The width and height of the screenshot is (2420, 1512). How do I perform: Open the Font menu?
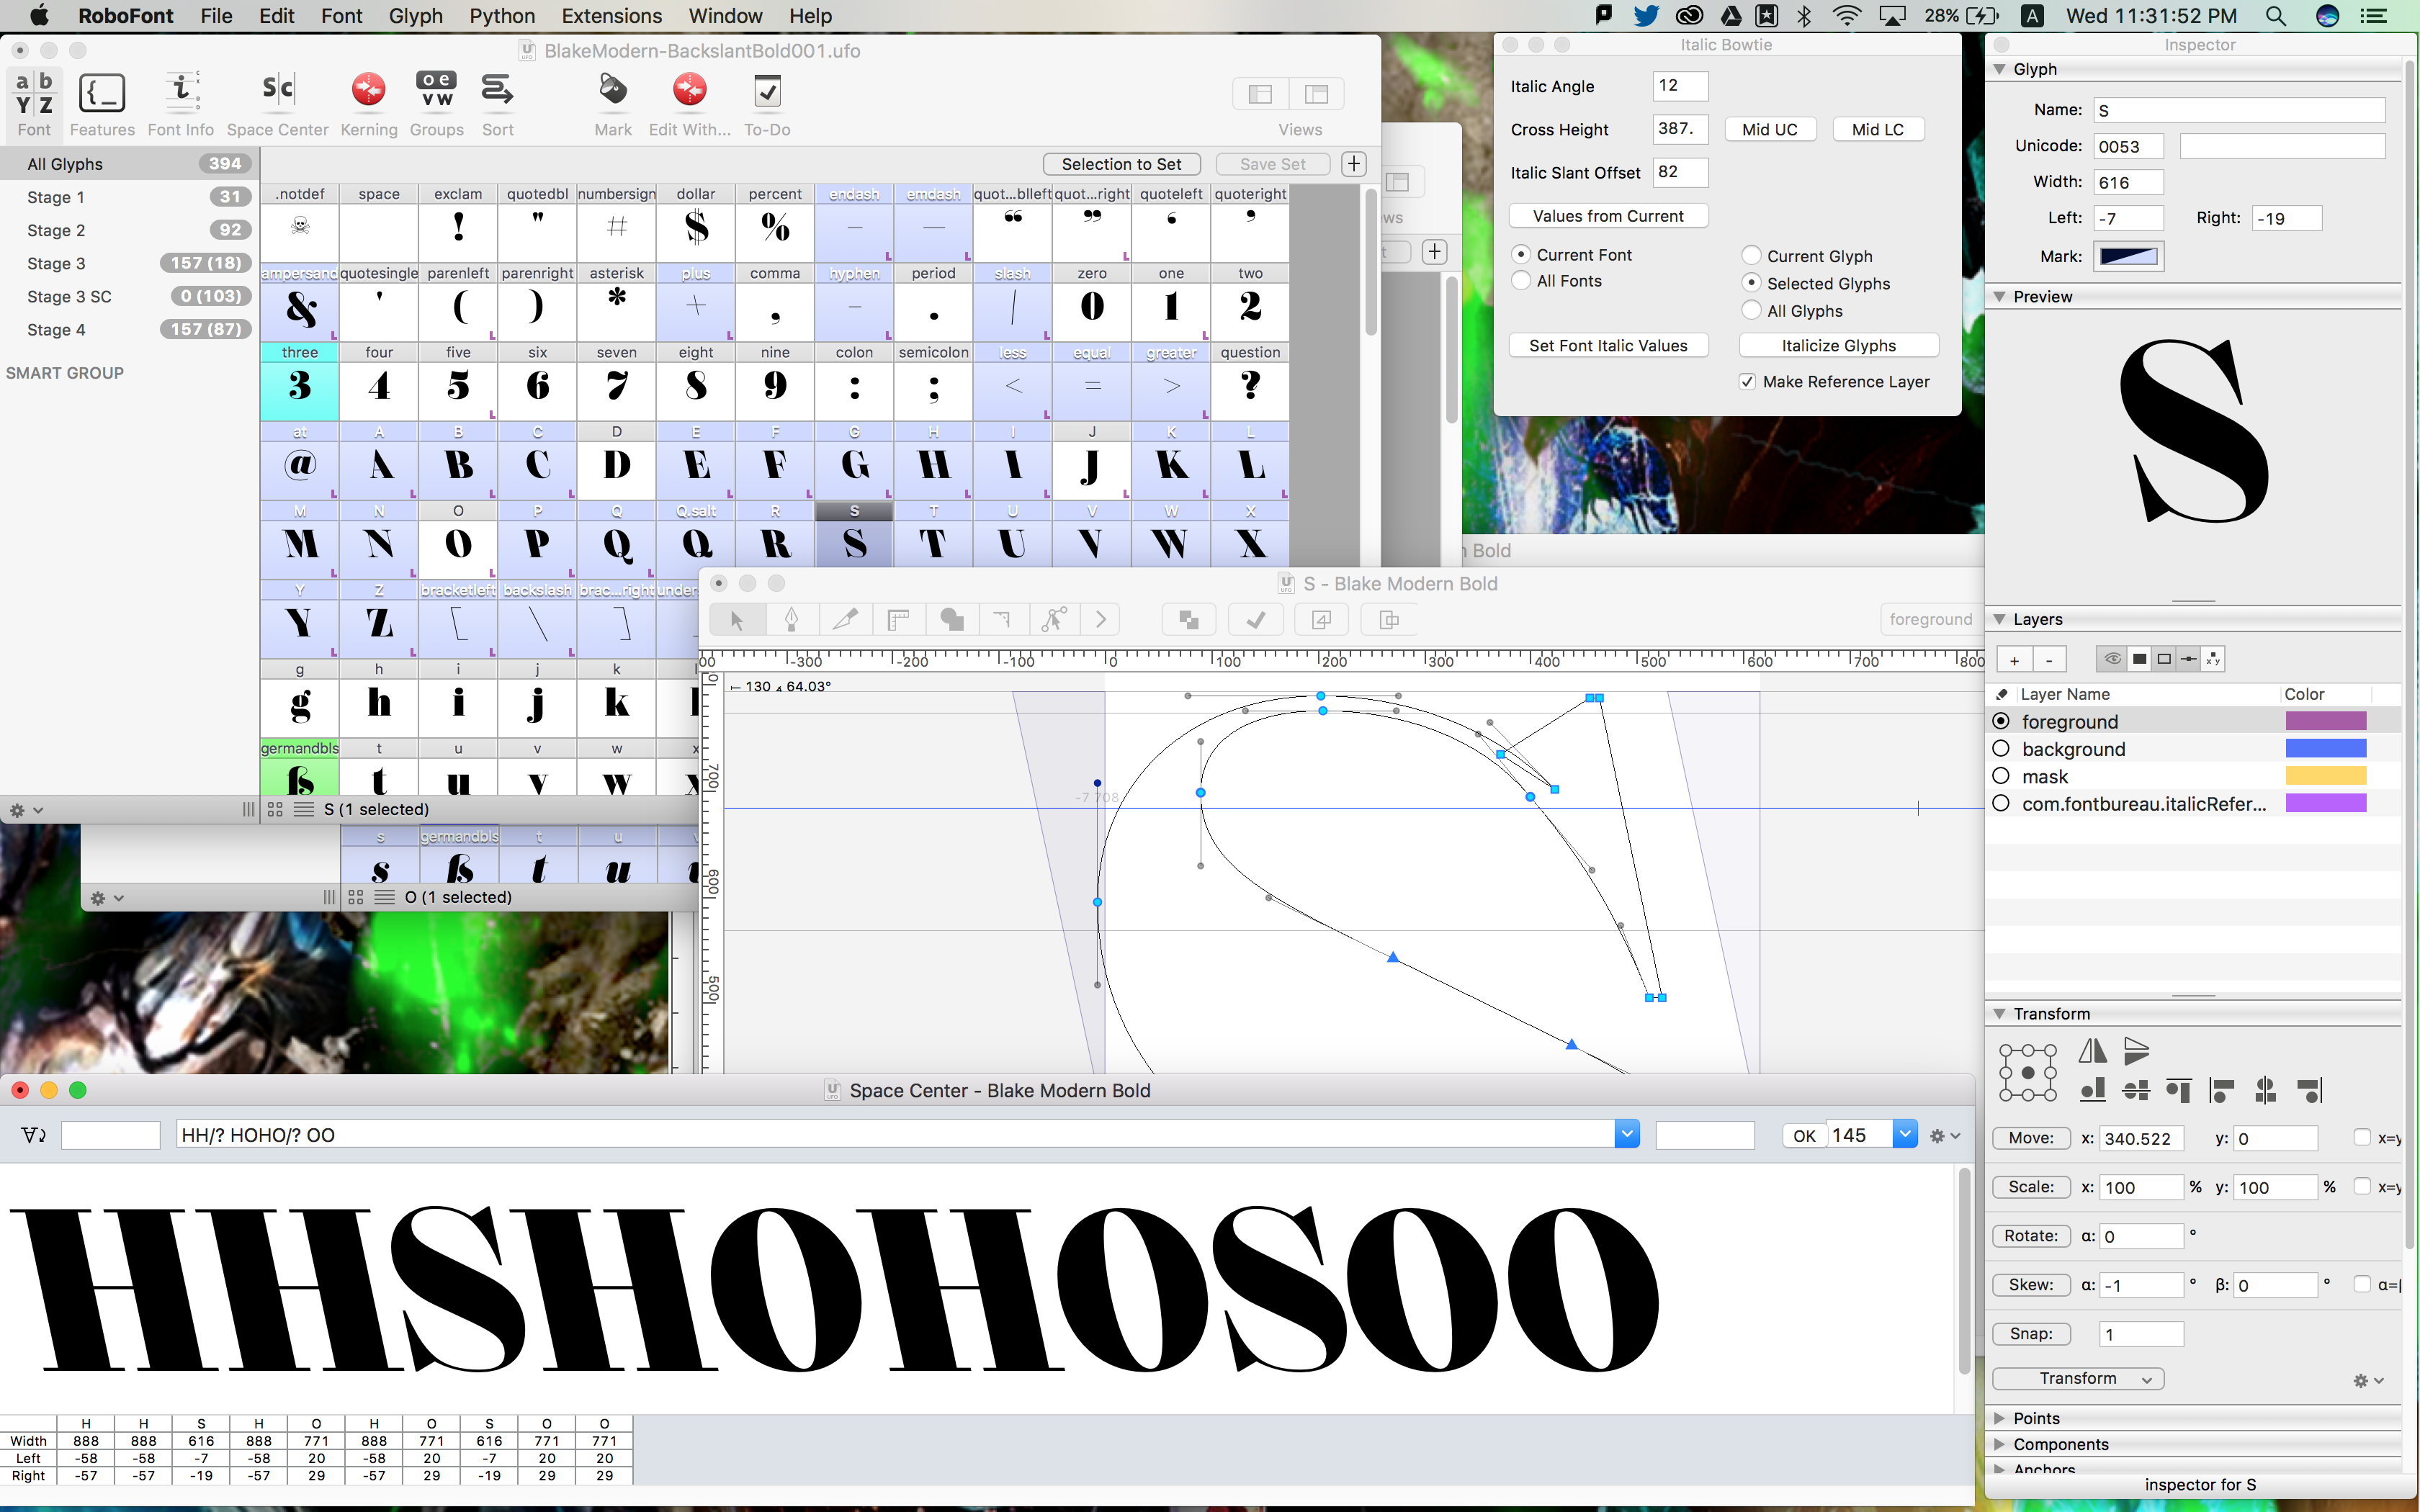(342, 16)
